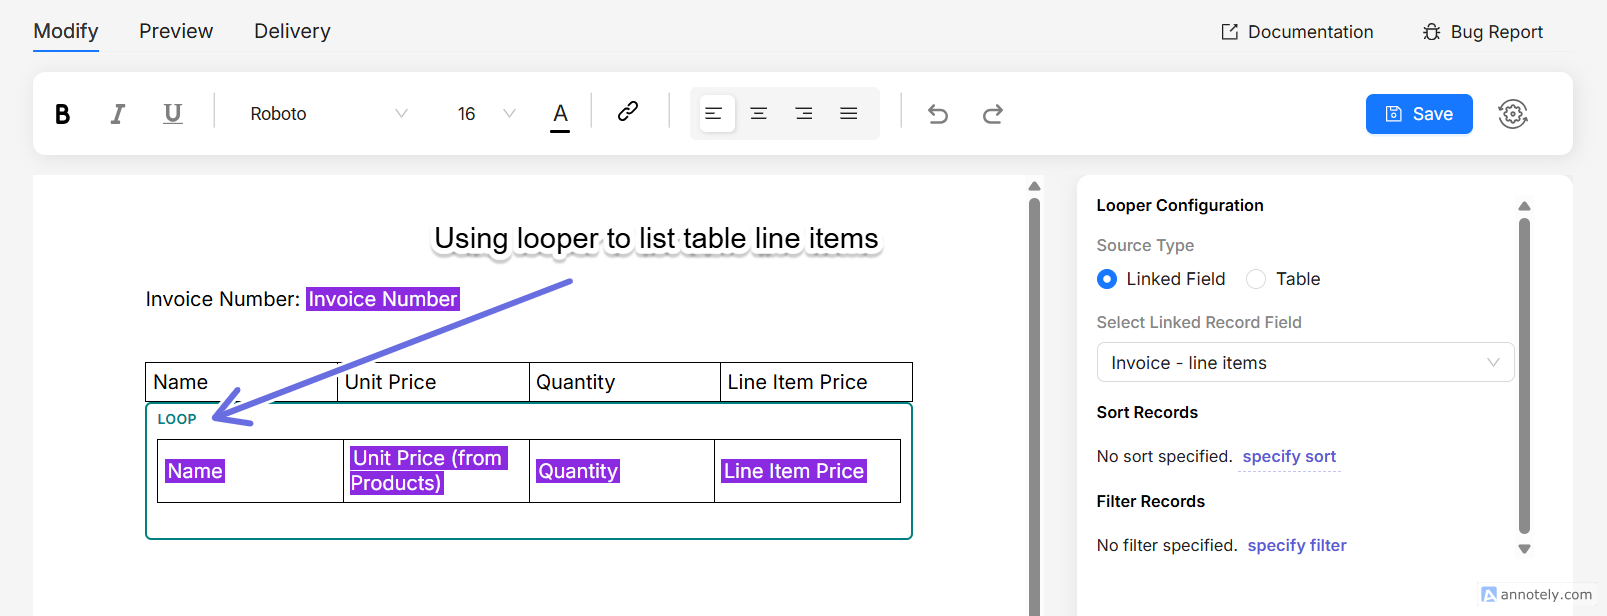Justify text alignment
Viewport: 1607px width, 616px height.
tap(849, 113)
